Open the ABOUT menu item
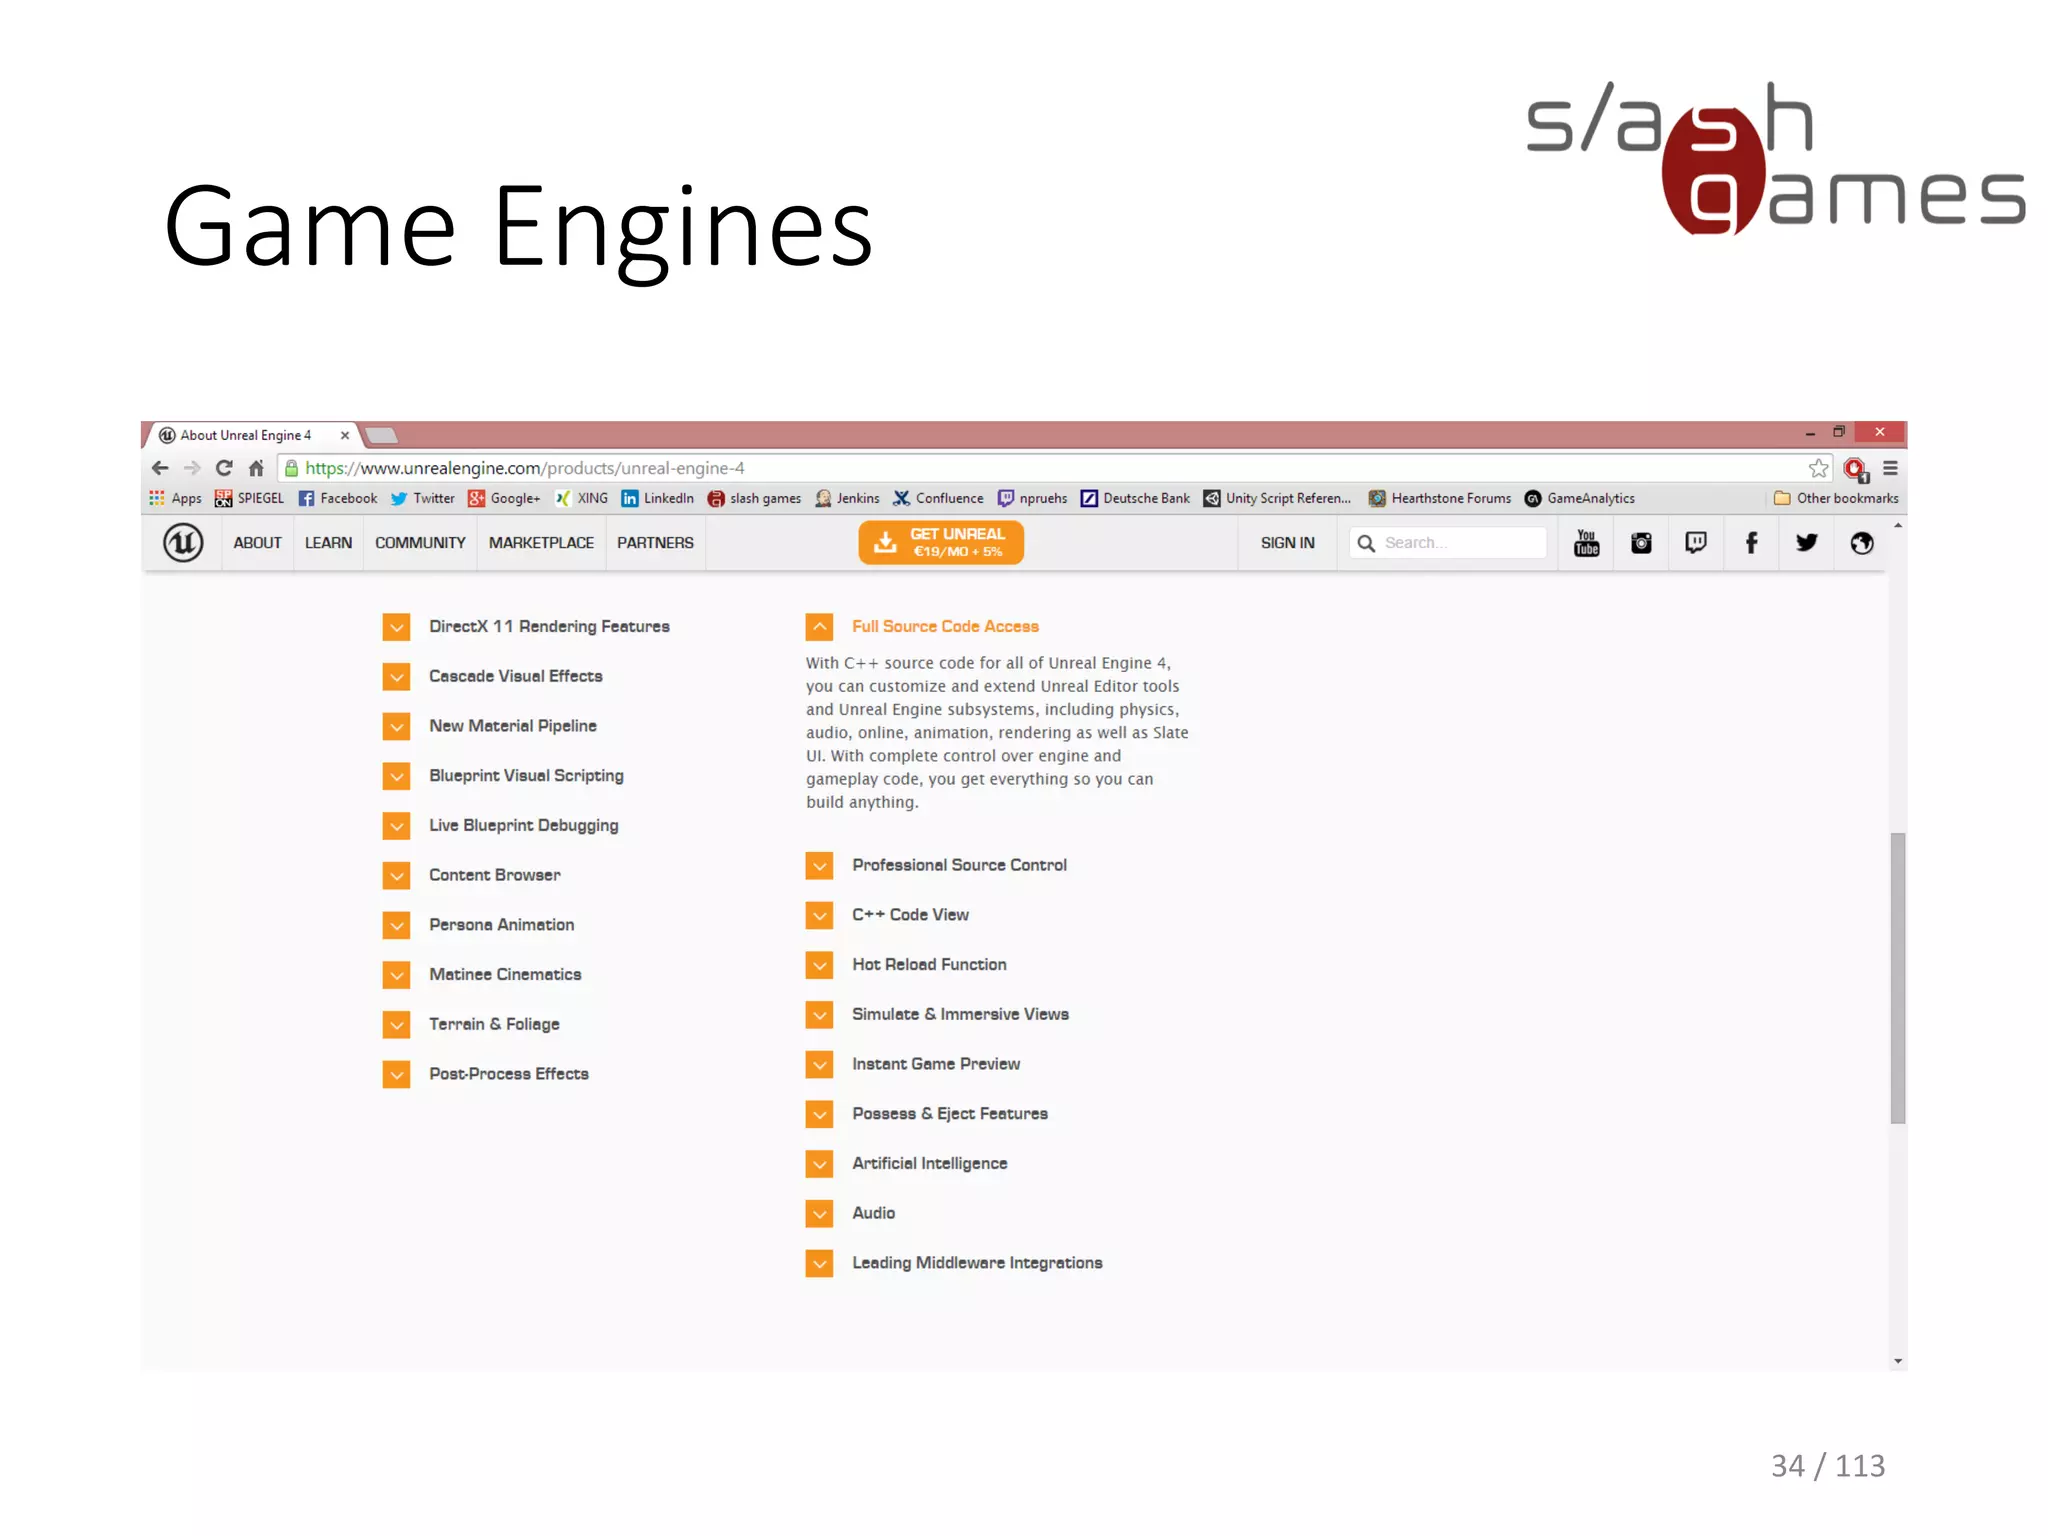Screen dimensions: 2048x1536 click(257, 543)
